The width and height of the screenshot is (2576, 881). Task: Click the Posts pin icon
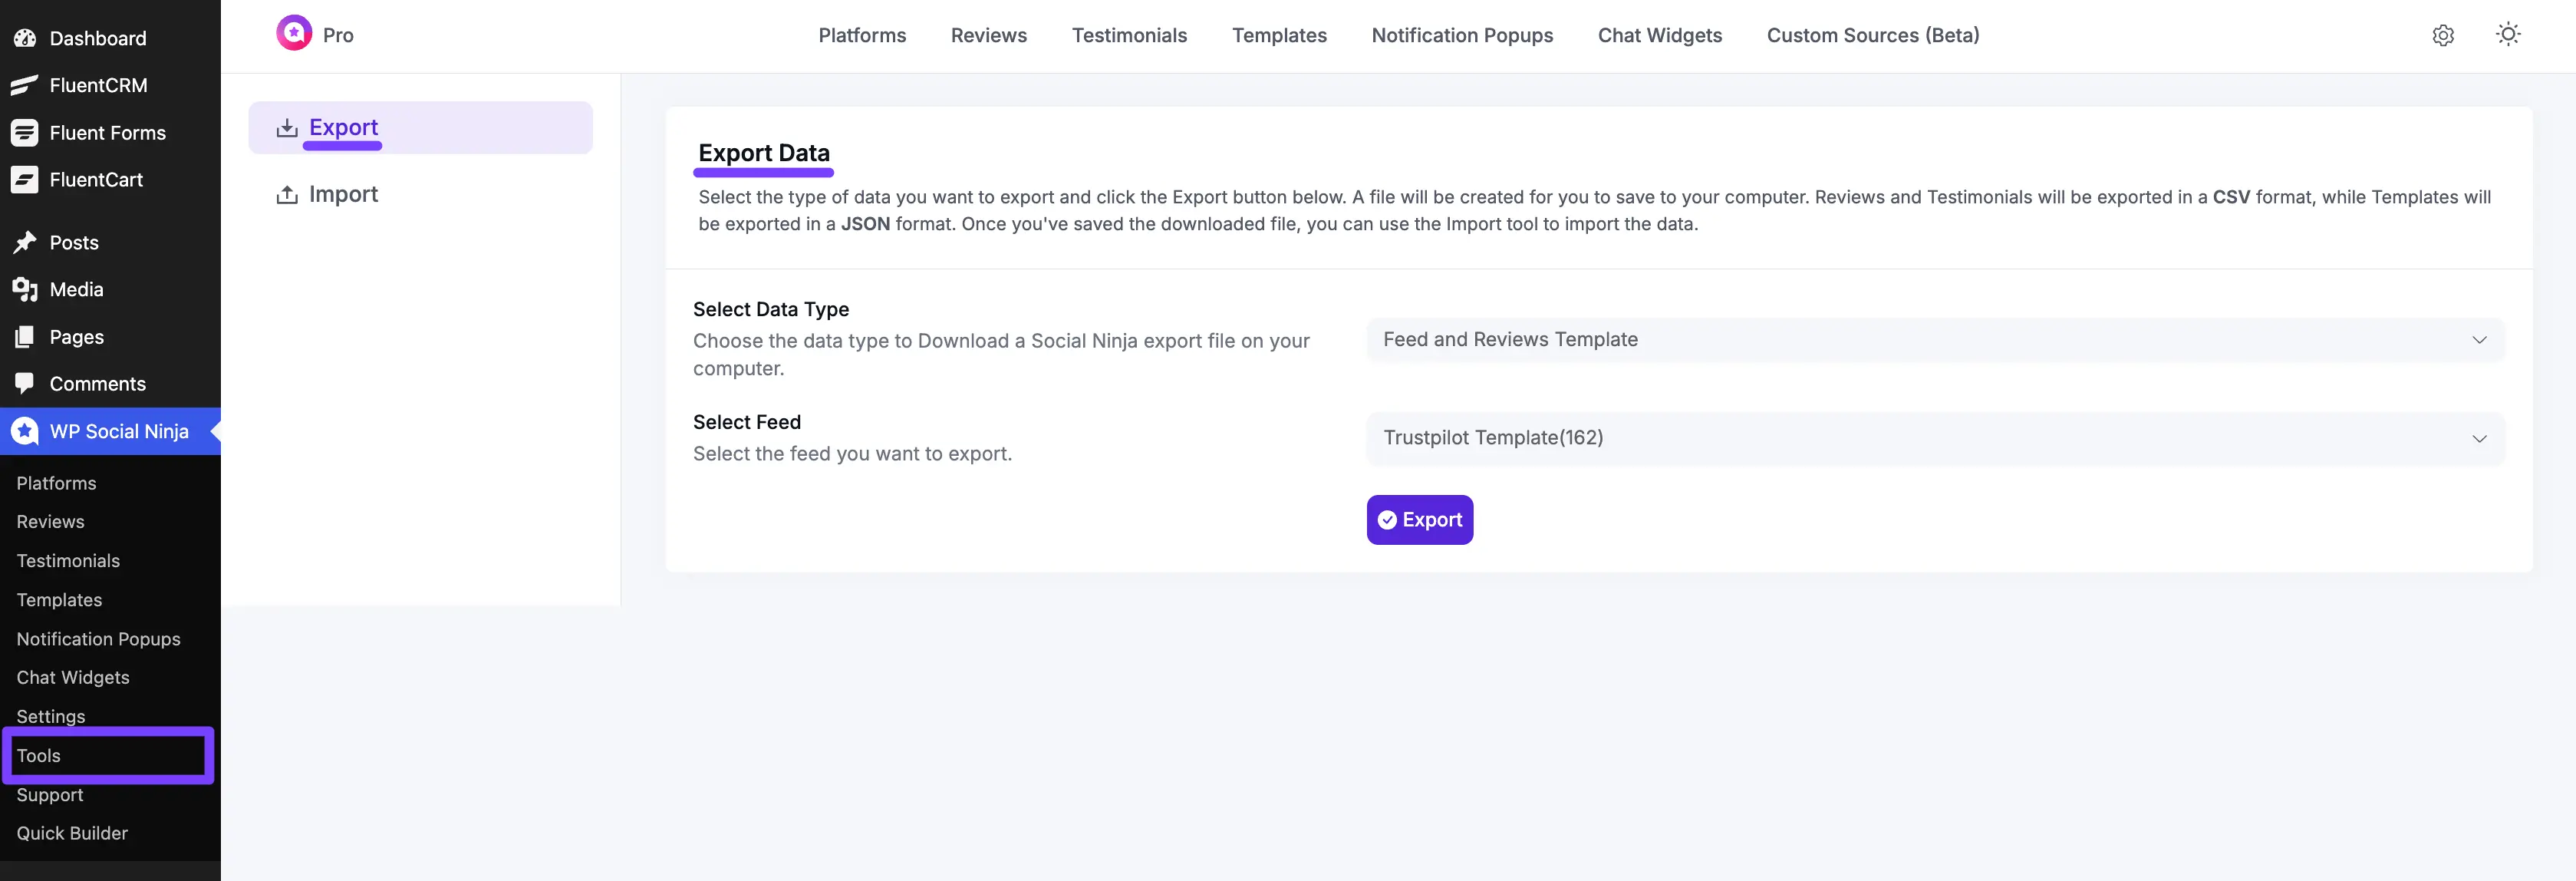pyautogui.click(x=25, y=243)
